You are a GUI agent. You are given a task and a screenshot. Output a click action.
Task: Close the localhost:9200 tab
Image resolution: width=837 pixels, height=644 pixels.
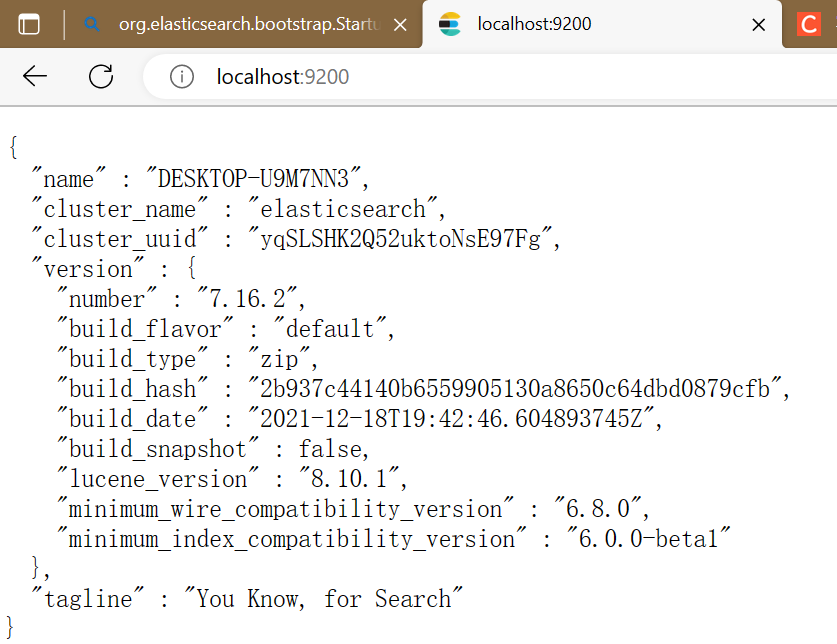(x=758, y=26)
